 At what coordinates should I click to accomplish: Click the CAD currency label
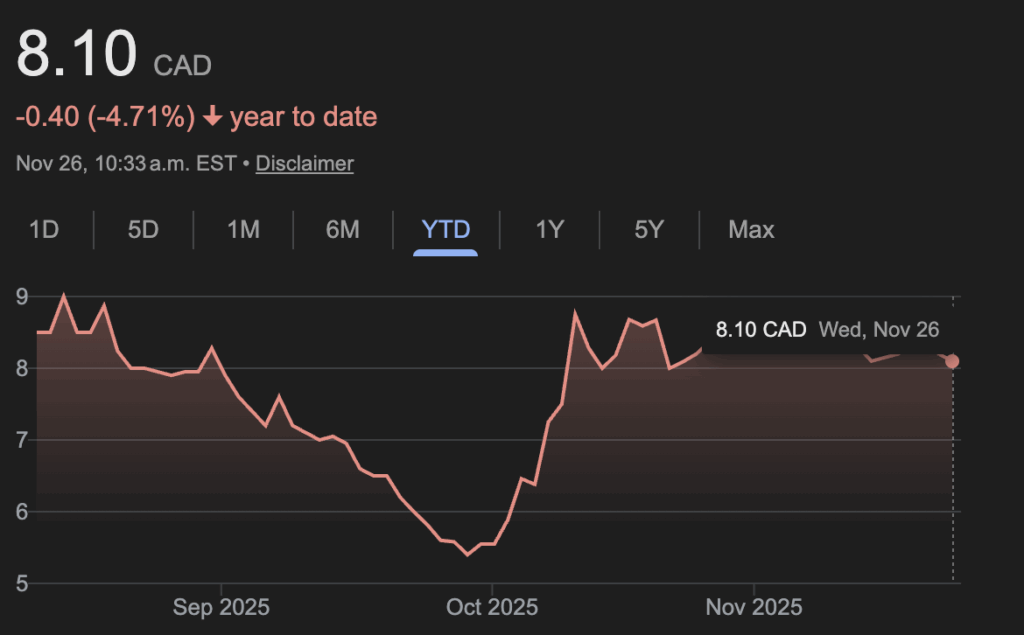pyautogui.click(x=182, y=66)
